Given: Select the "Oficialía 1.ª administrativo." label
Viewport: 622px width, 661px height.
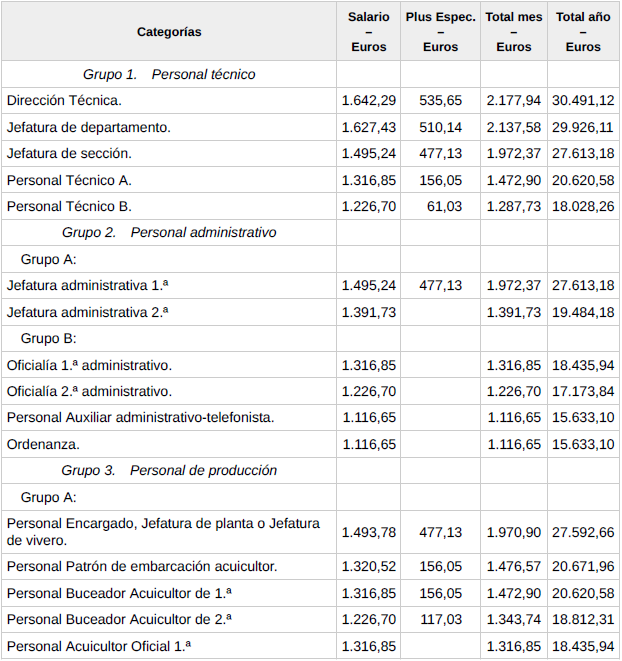Looking at the screenshot, I should (89, 365).
